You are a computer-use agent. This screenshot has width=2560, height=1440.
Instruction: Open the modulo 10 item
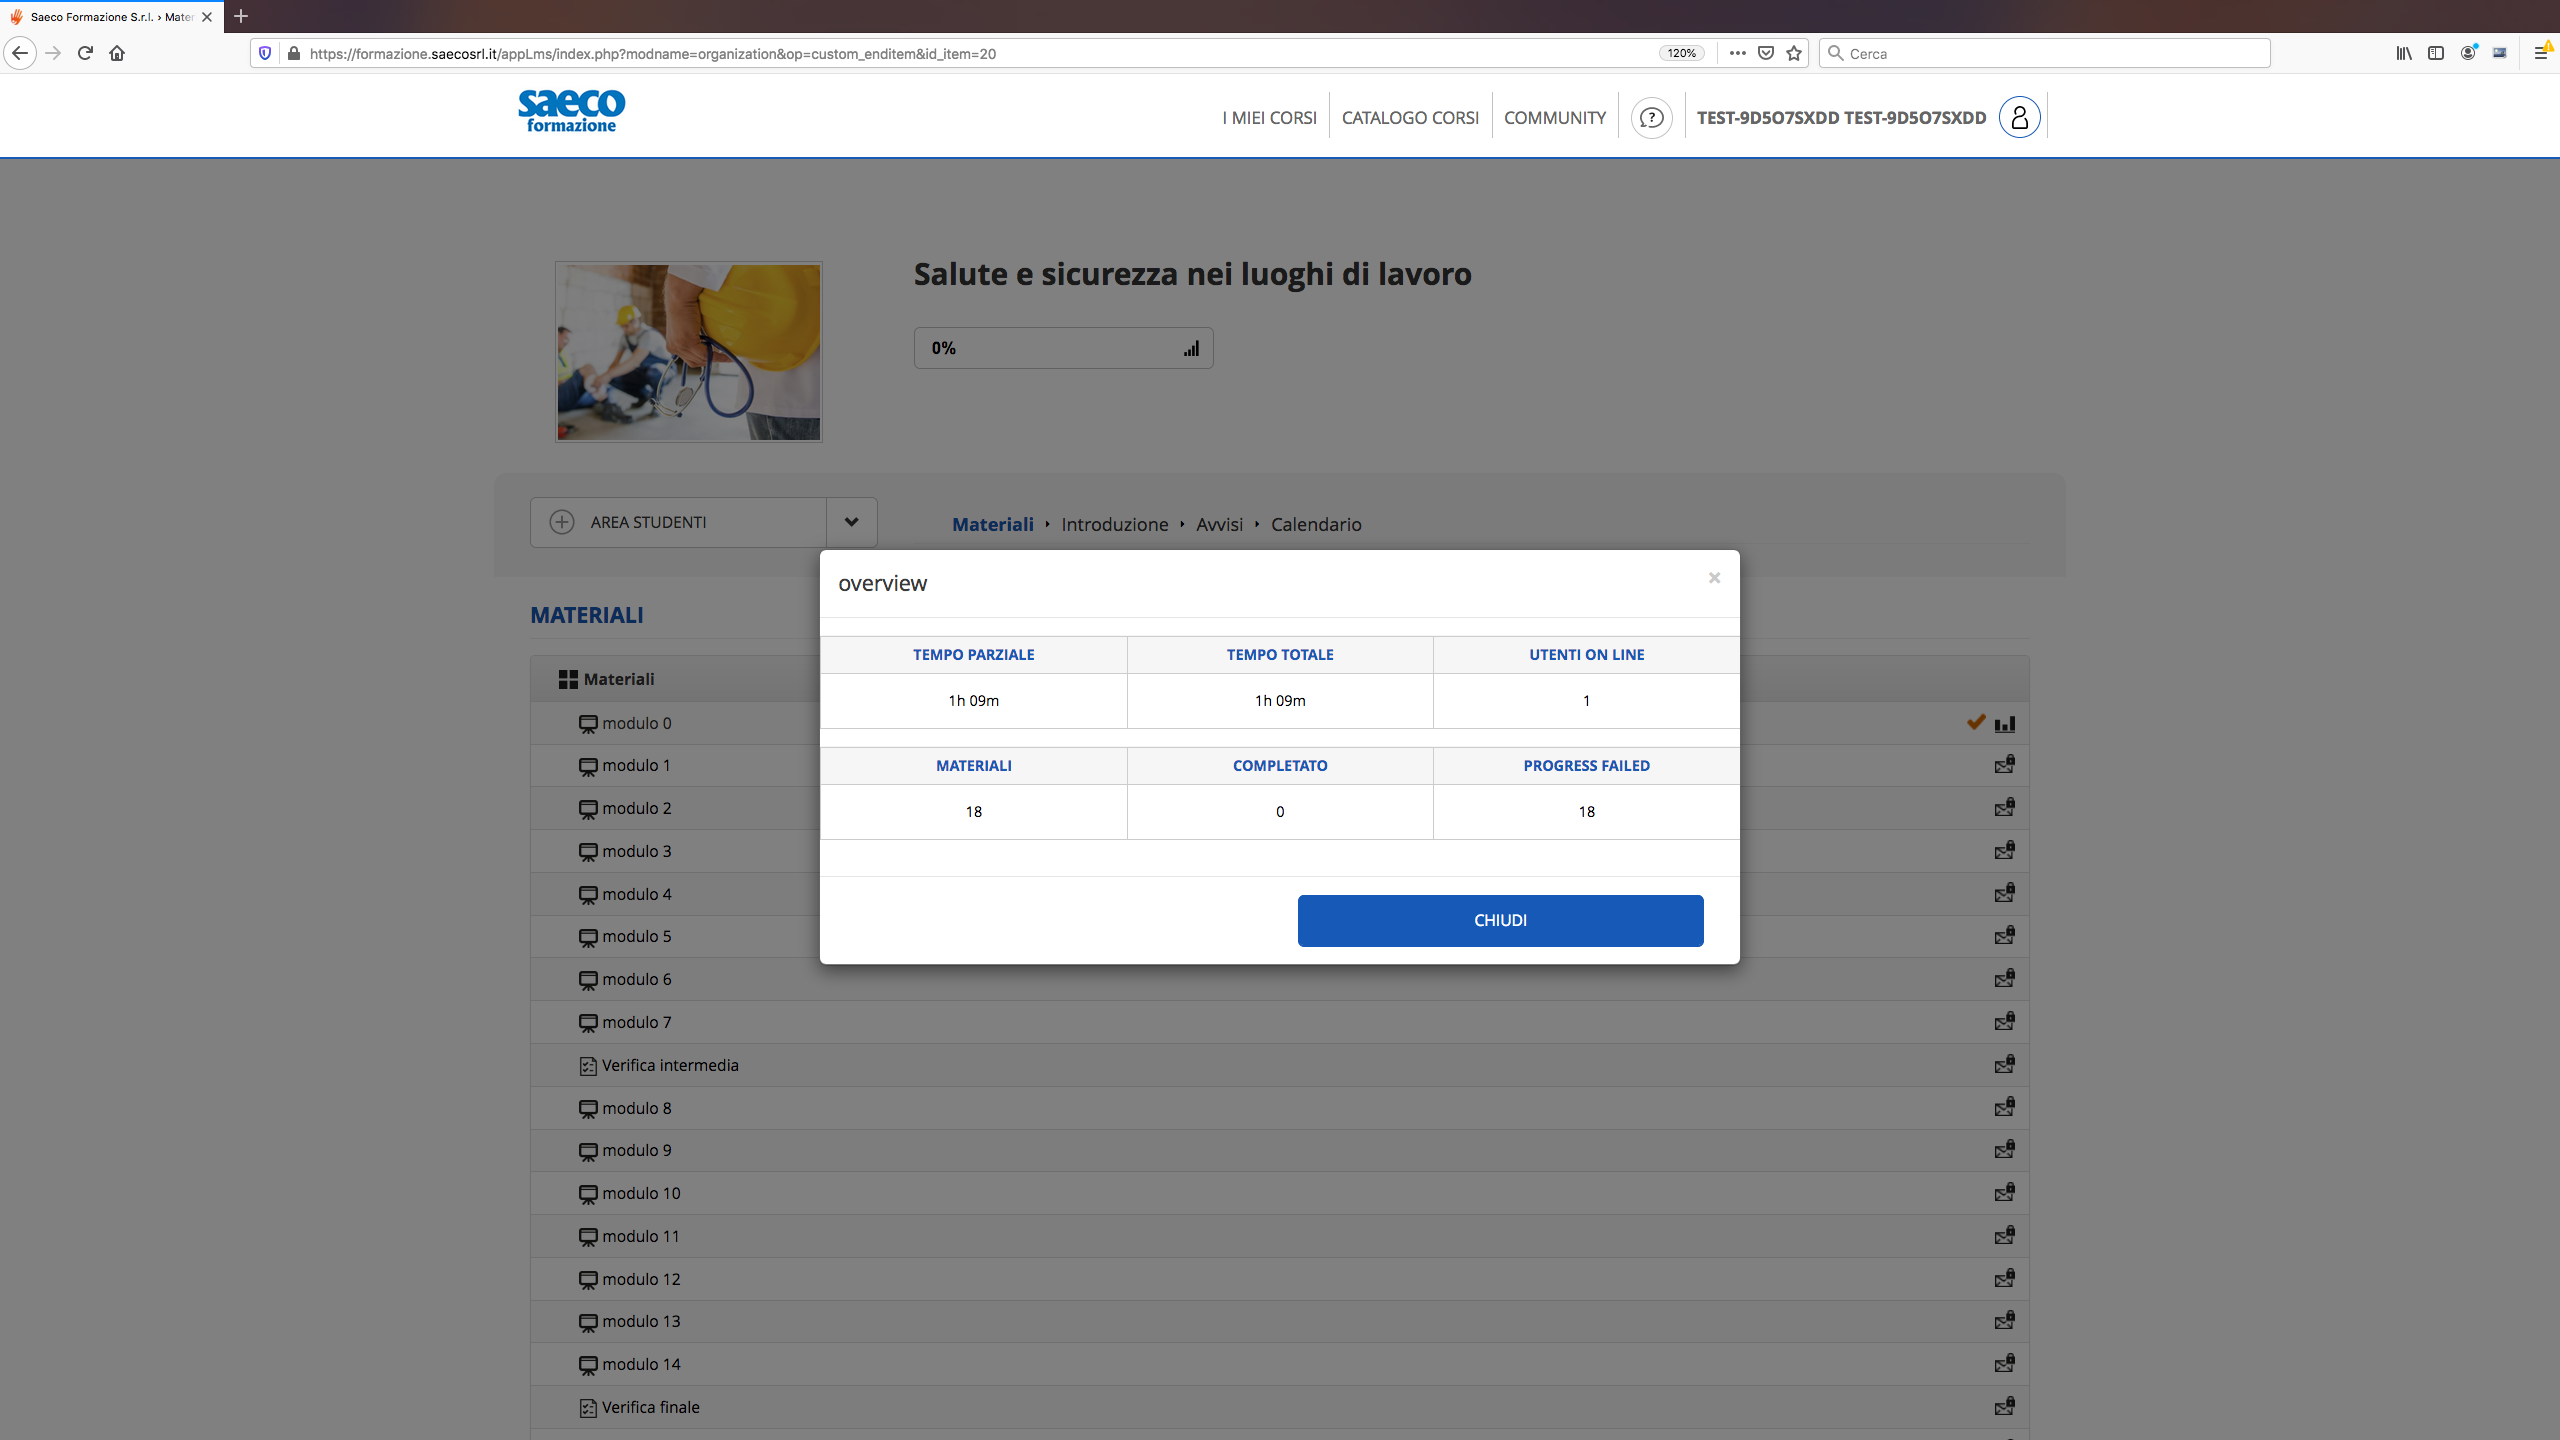pyautogui.click(x=641, y=1193)
